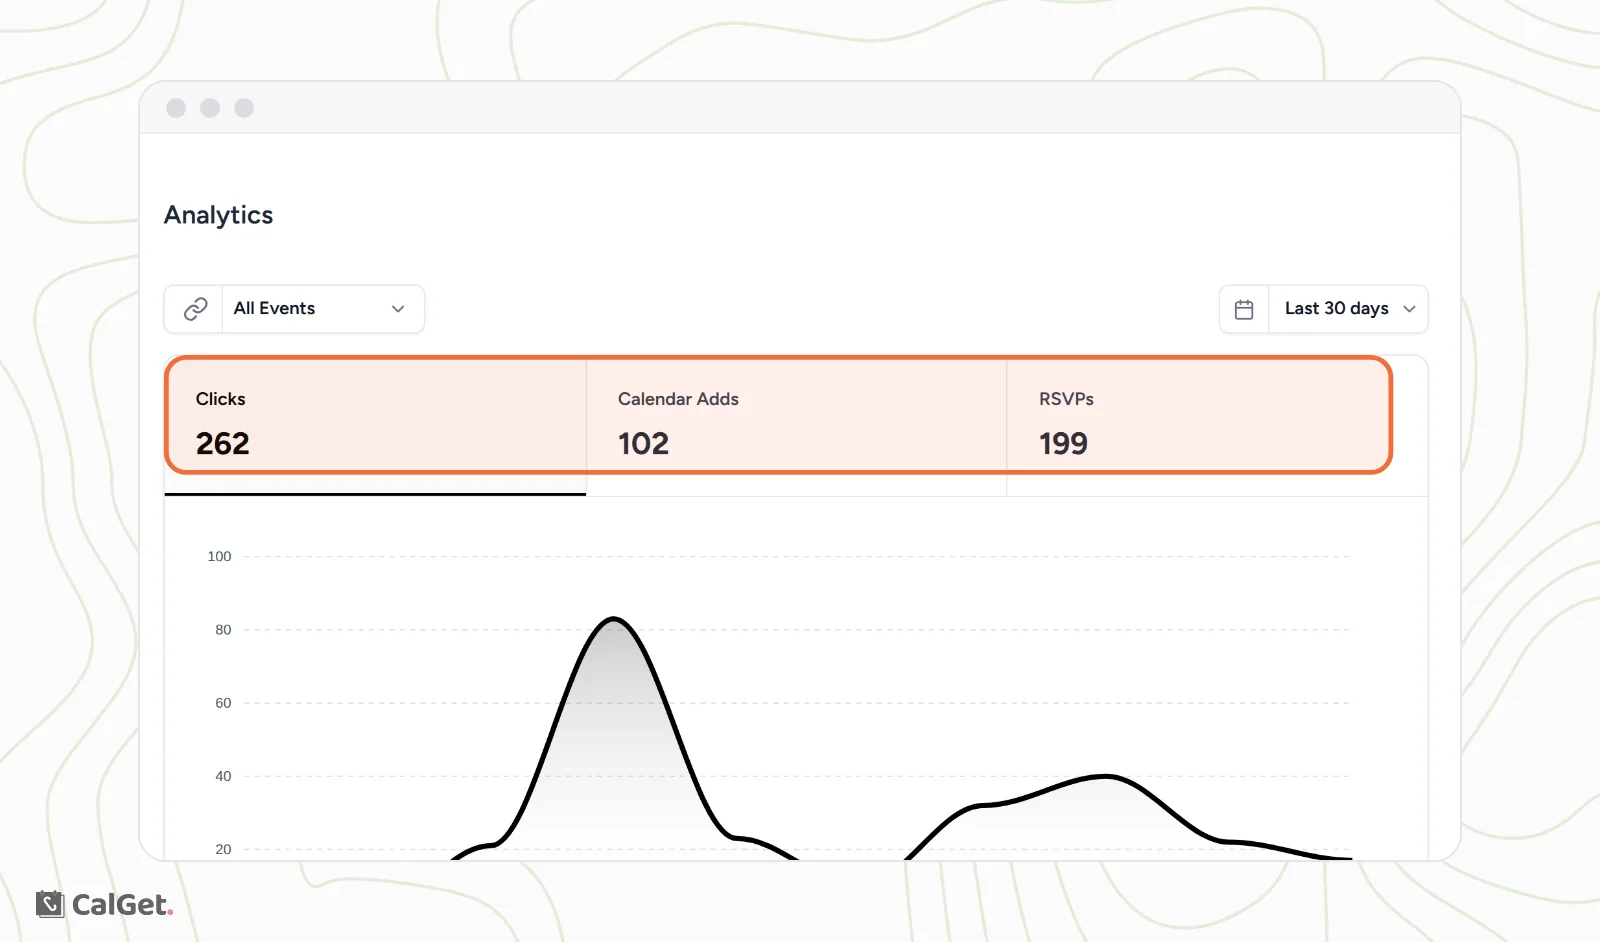The height and width of the screenshot is (942, 1600).
Task: Click the 80 y-axis label
Action: tap(223, 630)
